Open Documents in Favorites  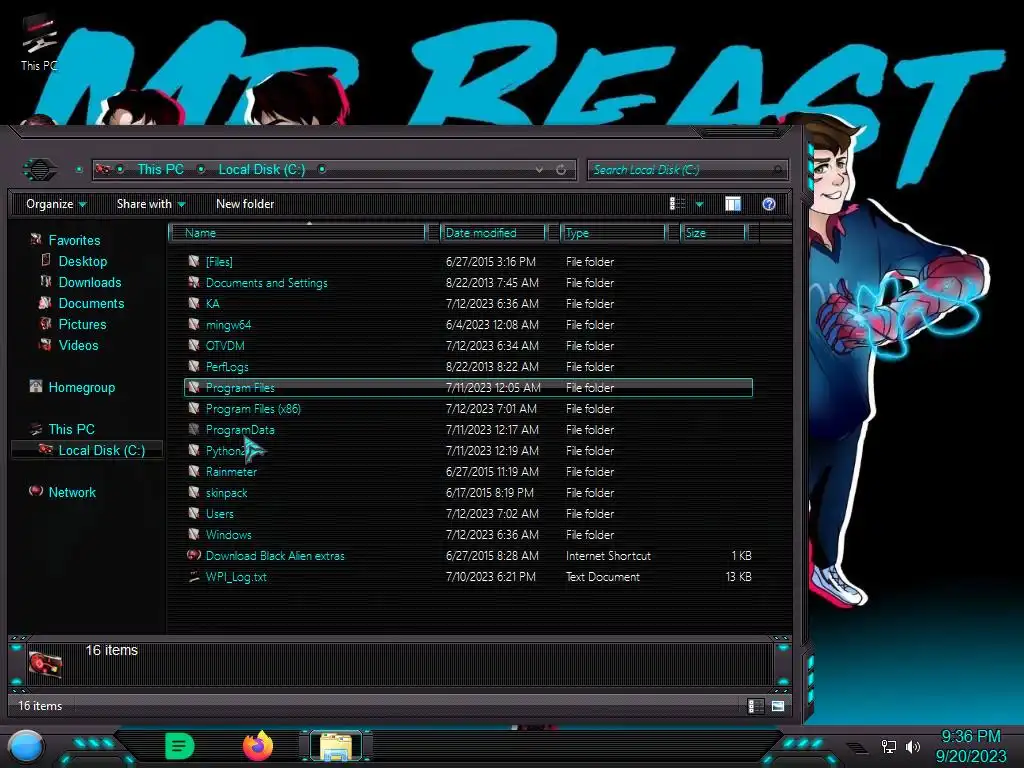(x=91, y=303)
